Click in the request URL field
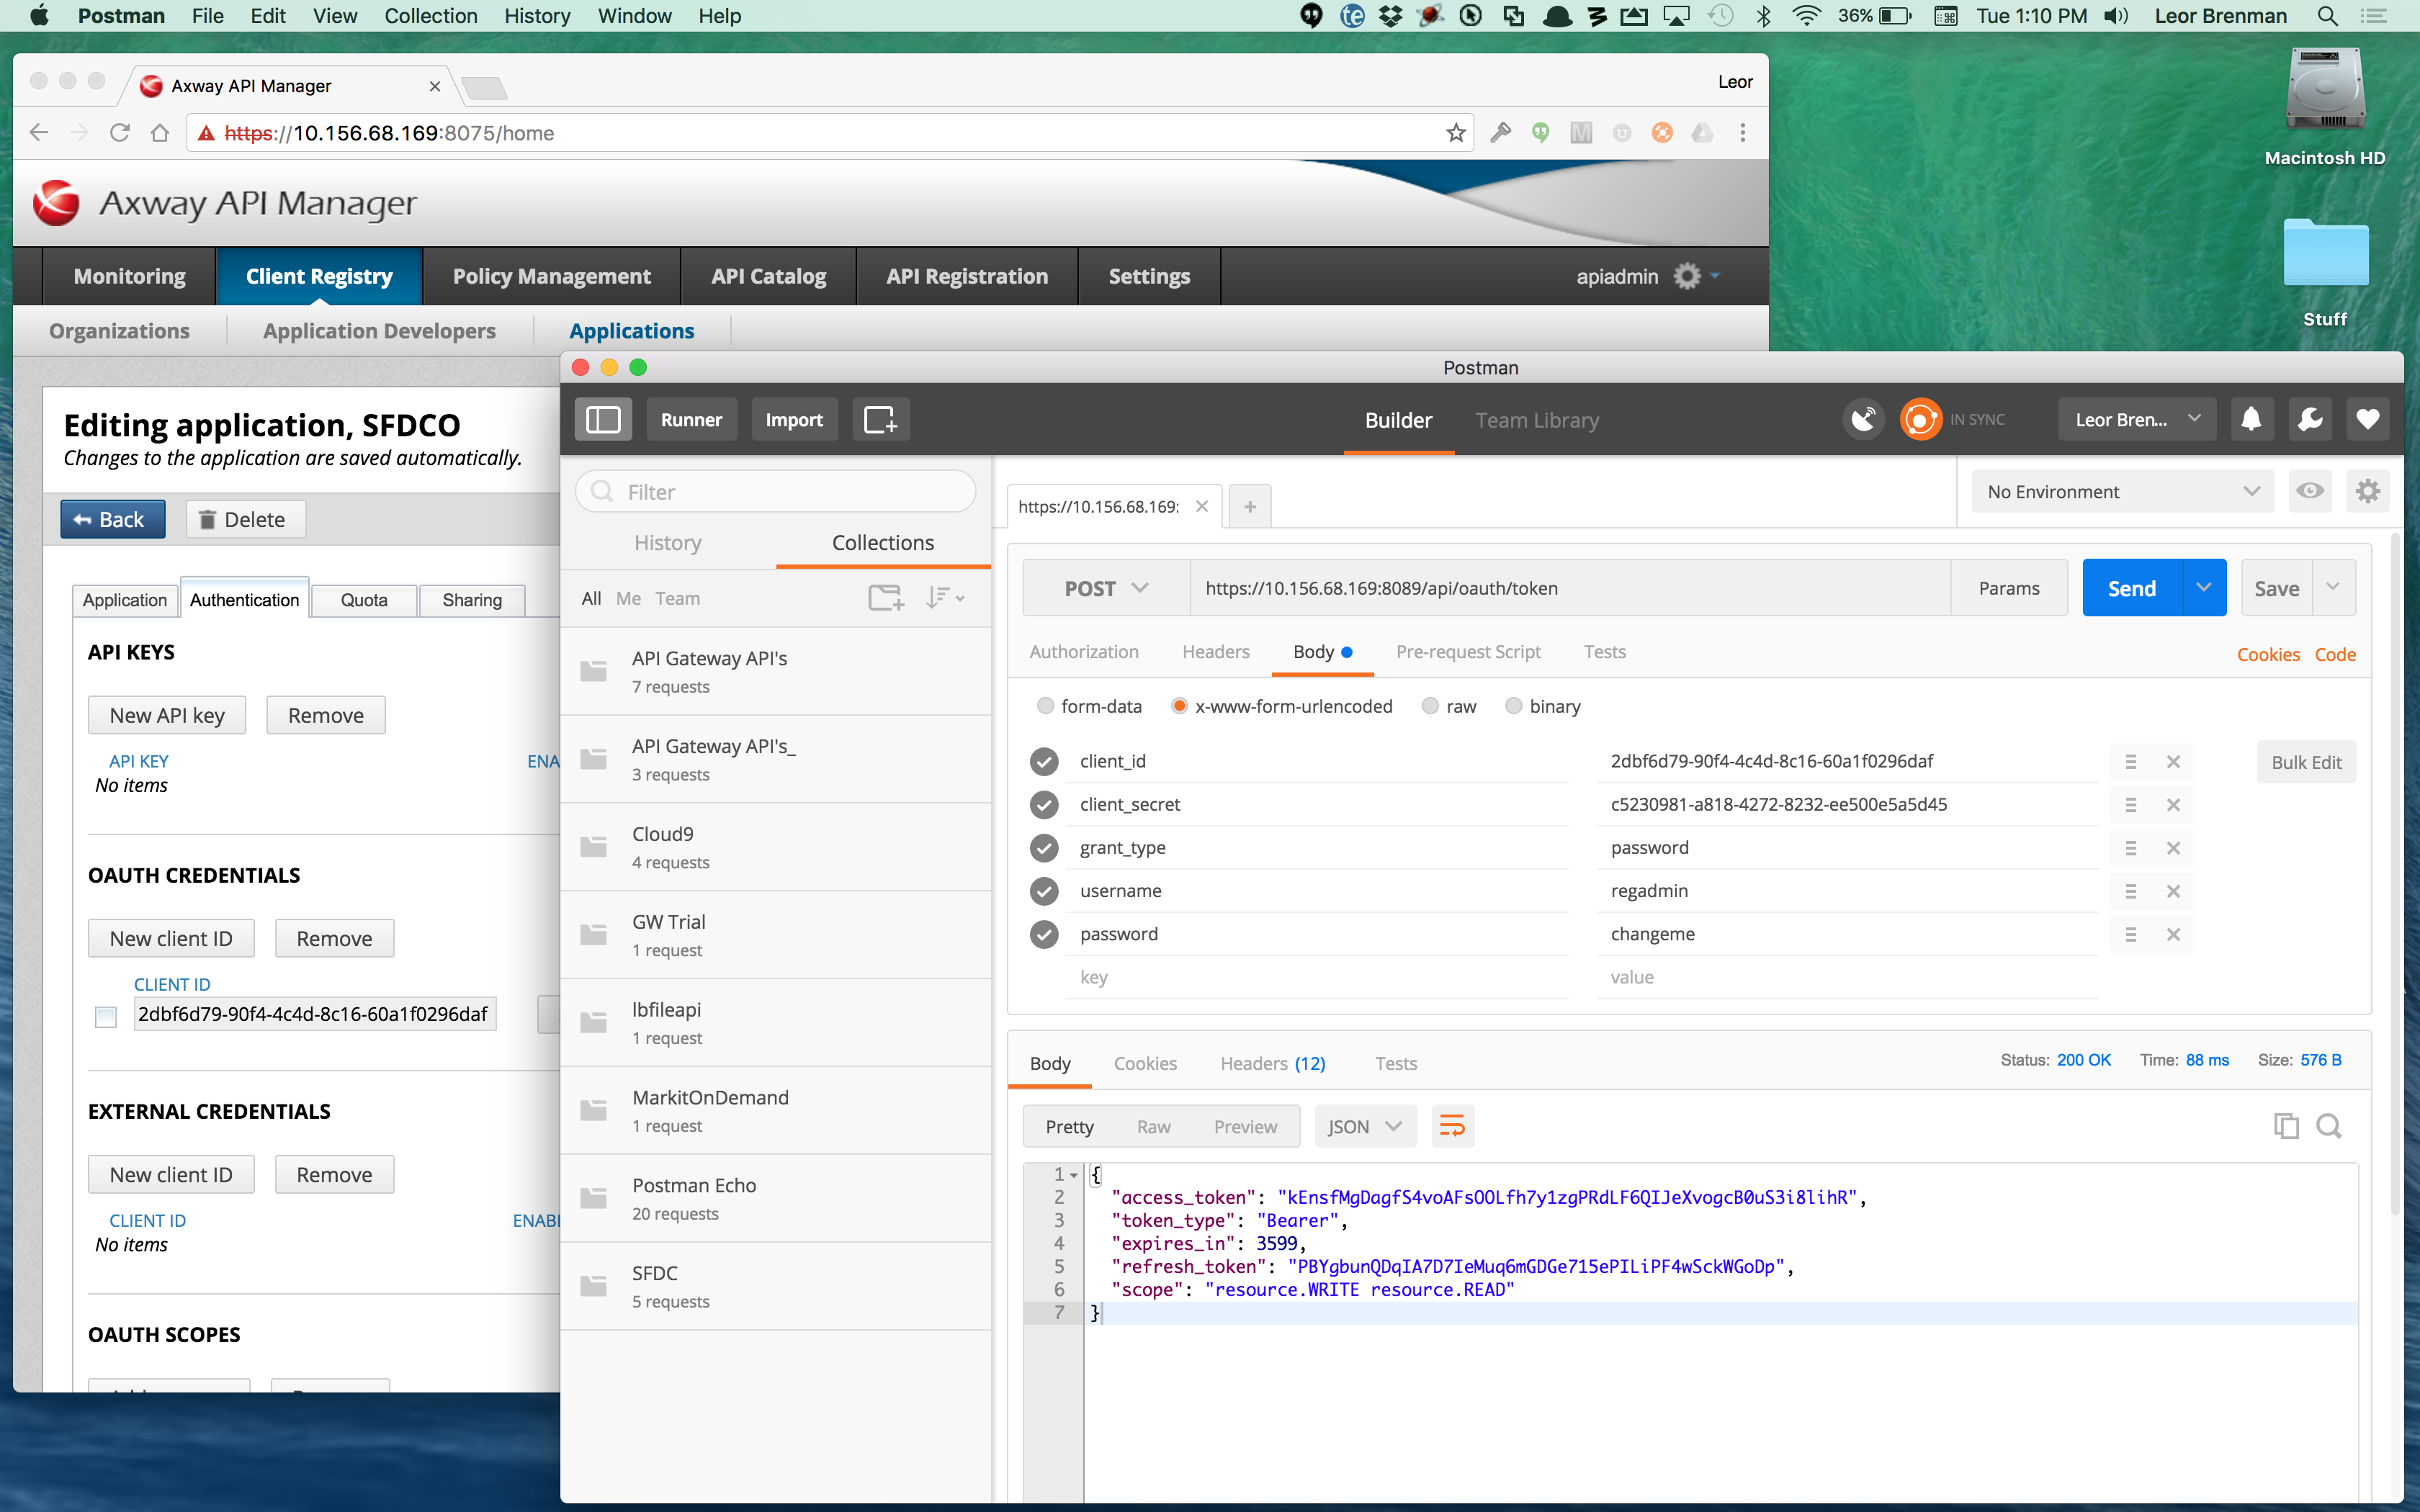Image resolution: width=2420 pixels, height=1512 pixels. point(1570,588)
